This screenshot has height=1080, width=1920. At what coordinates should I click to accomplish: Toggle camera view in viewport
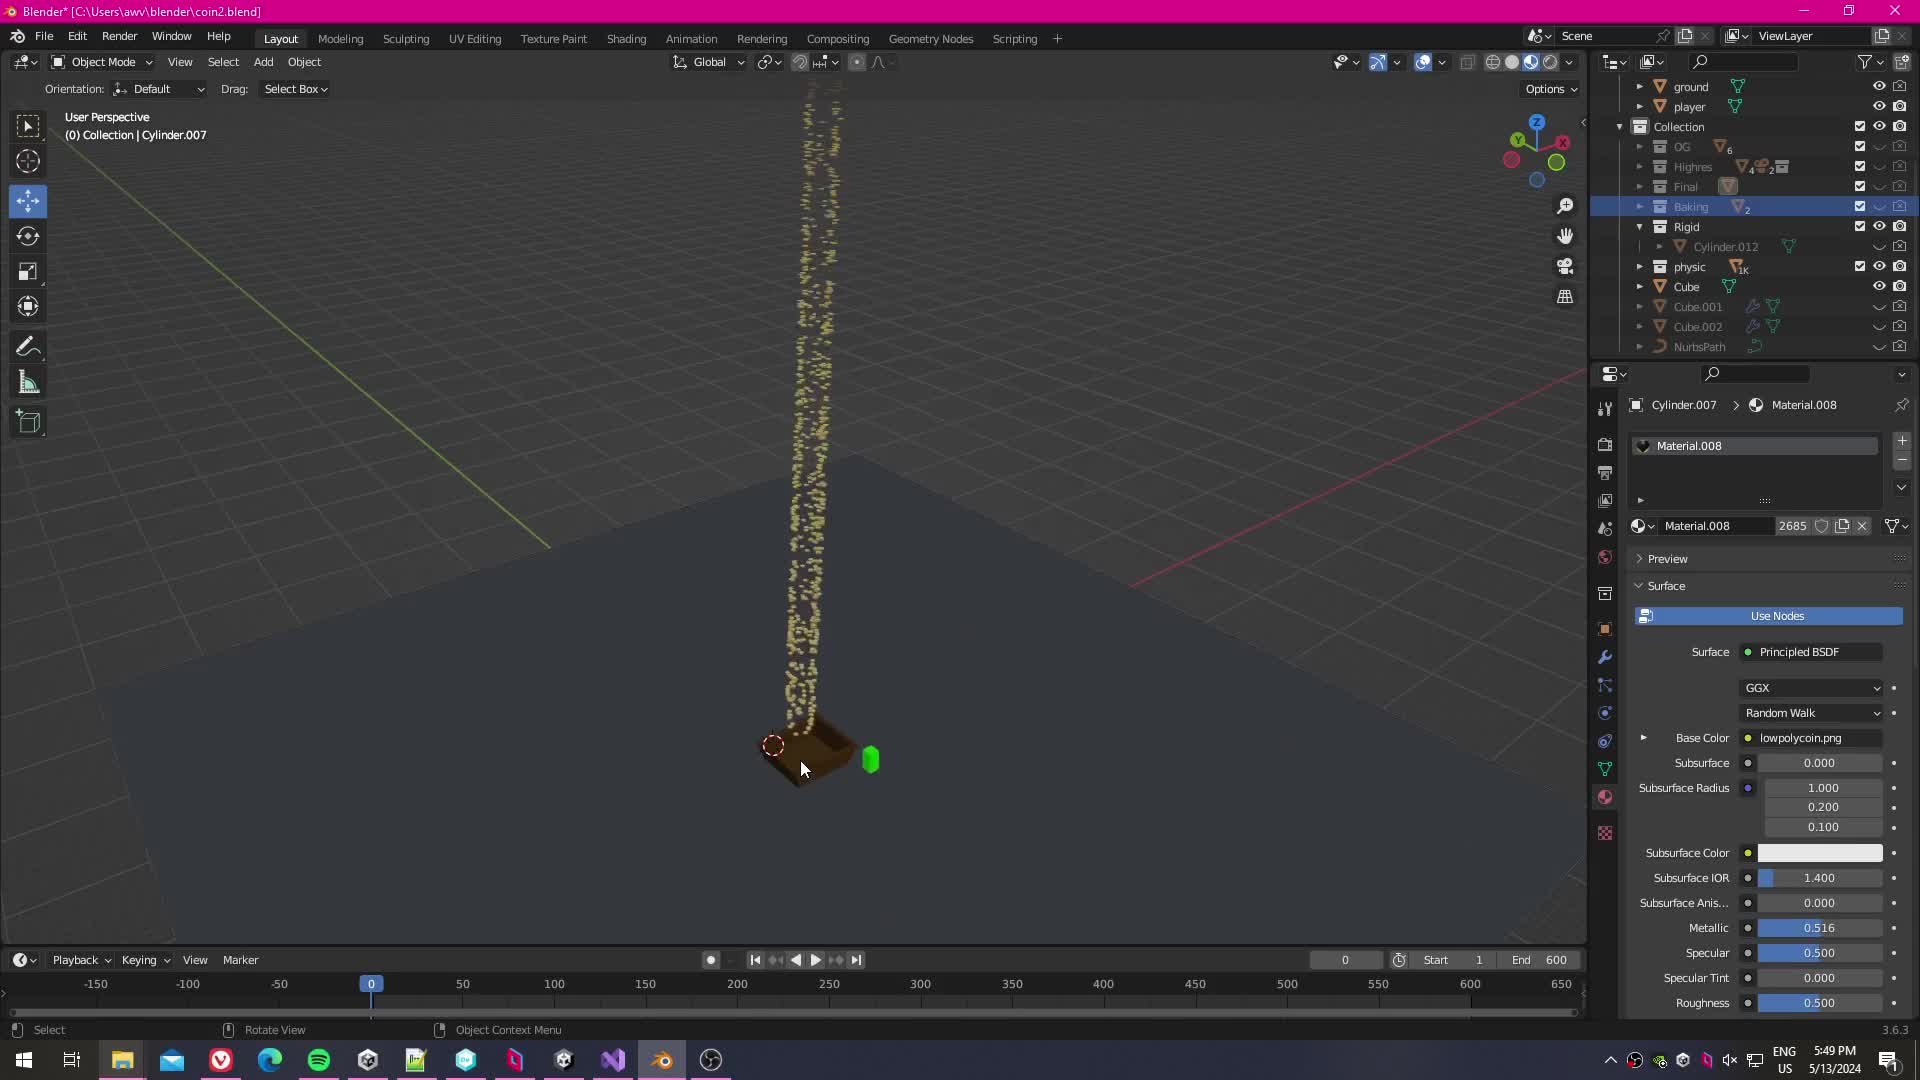[x=1565, y=266]
